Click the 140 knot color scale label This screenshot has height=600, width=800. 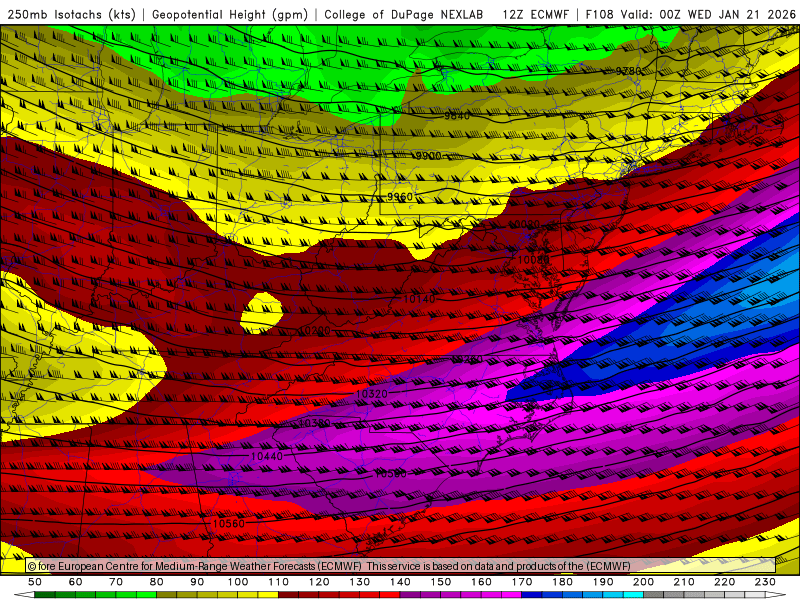click(x=401, y=582)
